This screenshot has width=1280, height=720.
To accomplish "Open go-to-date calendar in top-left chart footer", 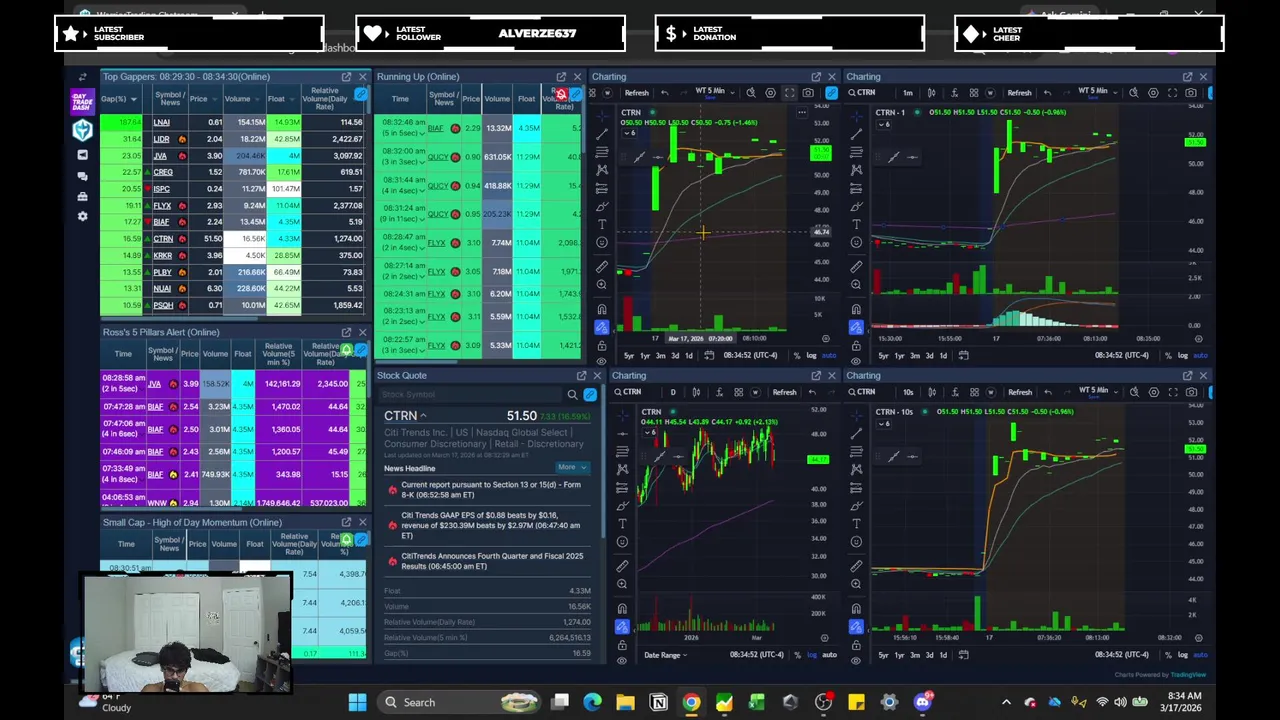I will pos(709,356).
